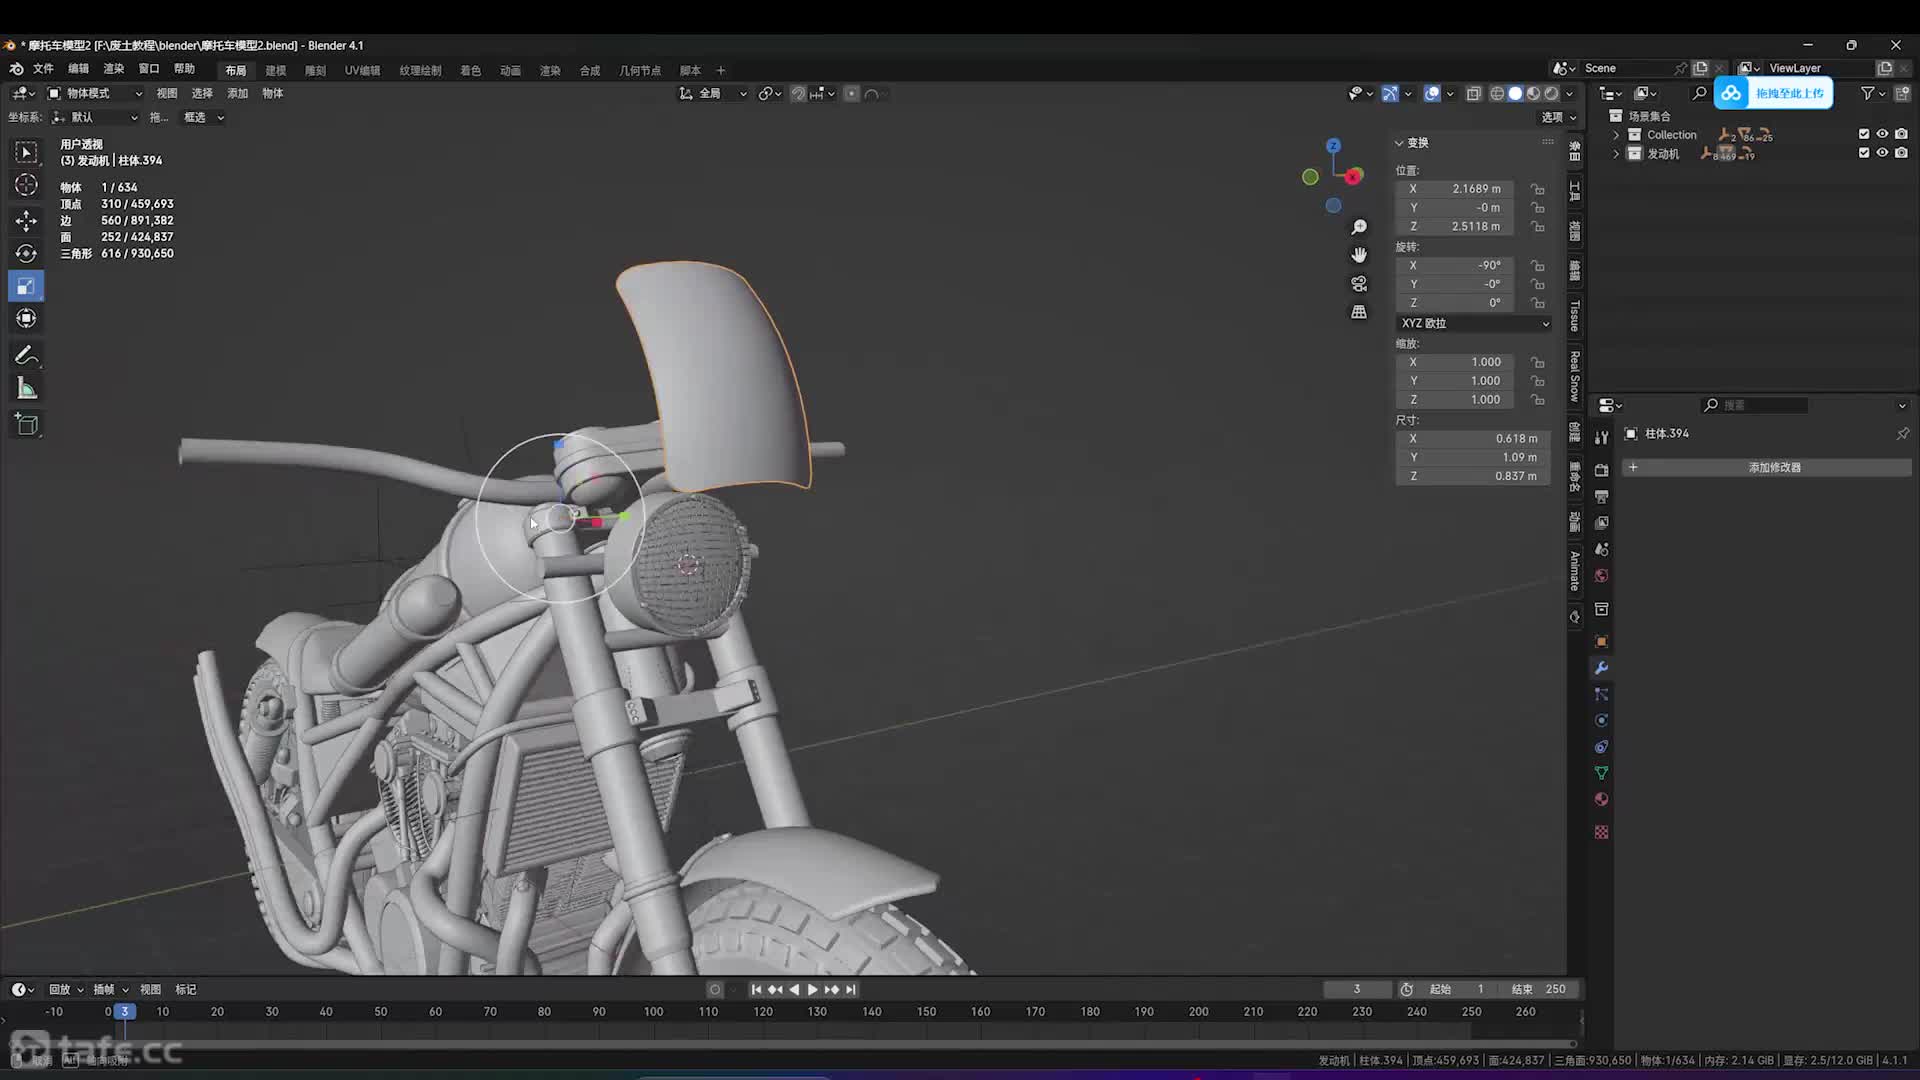Open the Object Data mesh tab
Viewport: 1920px width, 1080px height.
[1601, 773]
